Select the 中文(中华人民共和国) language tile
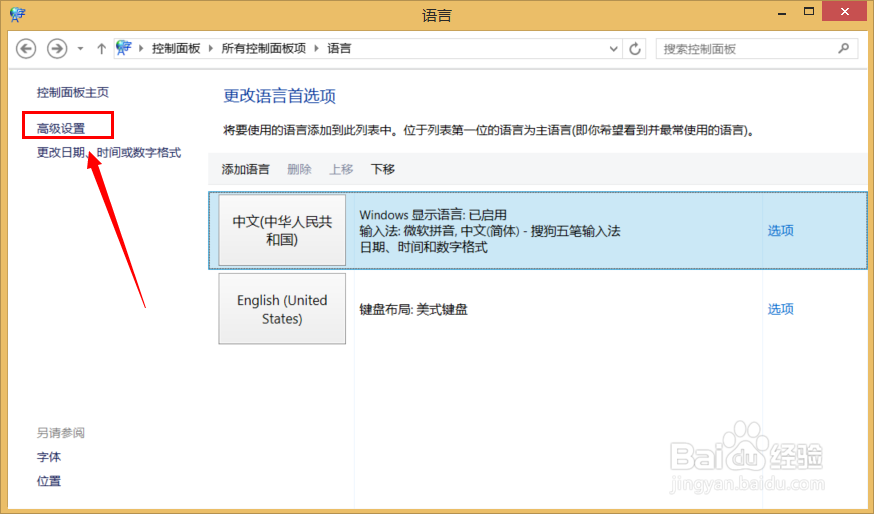 [x=282, y=230]
